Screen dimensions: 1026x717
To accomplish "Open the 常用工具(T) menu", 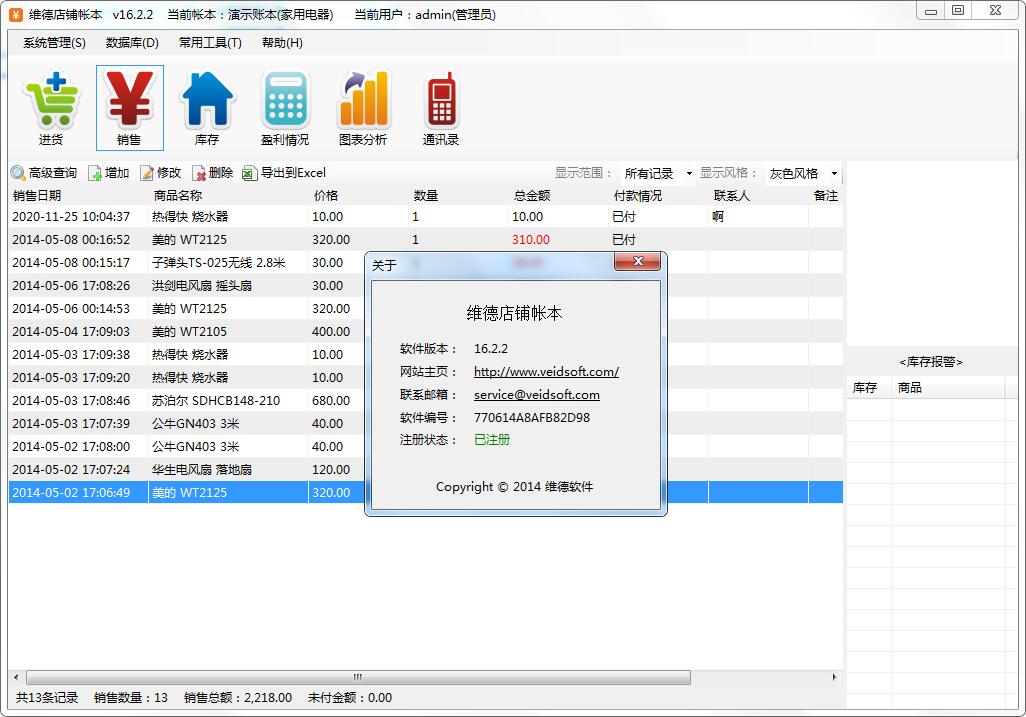I will tap(210, 43).
